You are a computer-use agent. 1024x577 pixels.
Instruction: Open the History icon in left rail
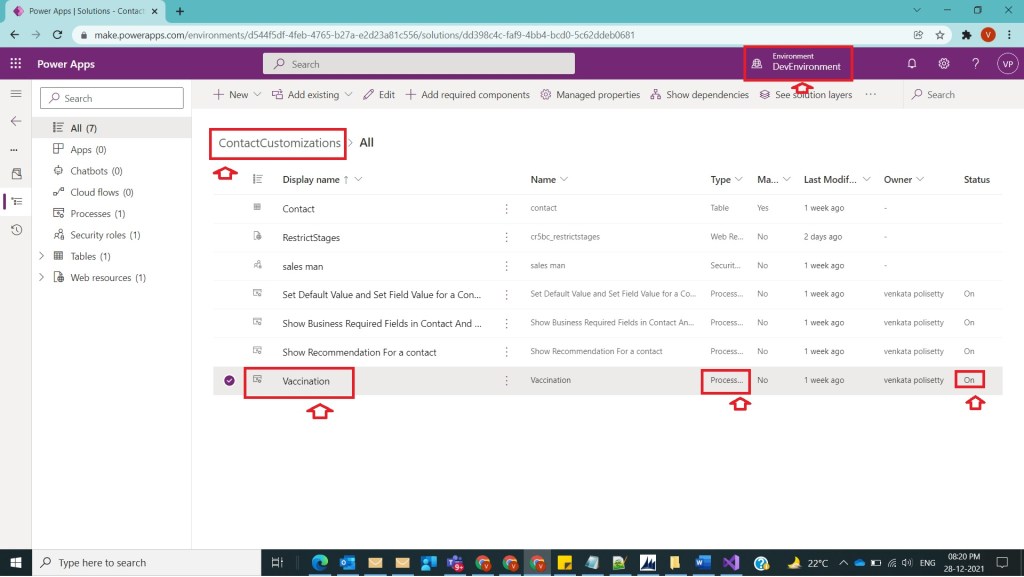click(x=15, y=230)
